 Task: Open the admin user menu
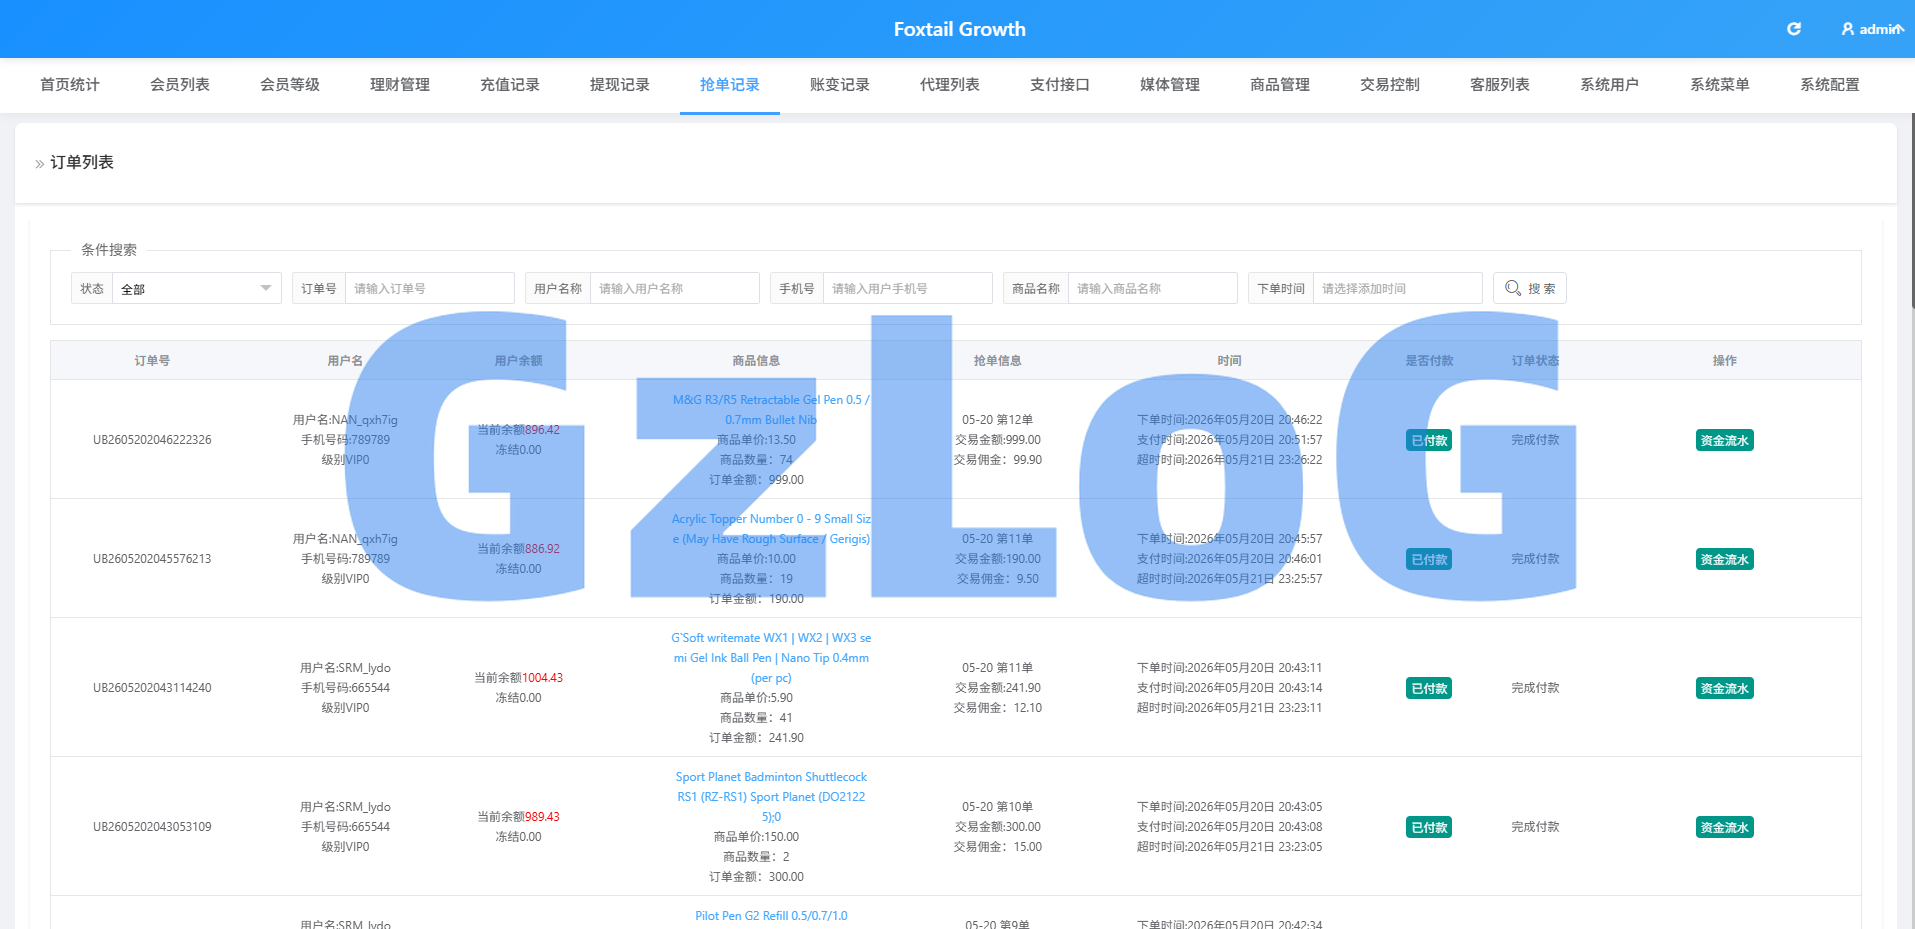(x=1872, y=29)
